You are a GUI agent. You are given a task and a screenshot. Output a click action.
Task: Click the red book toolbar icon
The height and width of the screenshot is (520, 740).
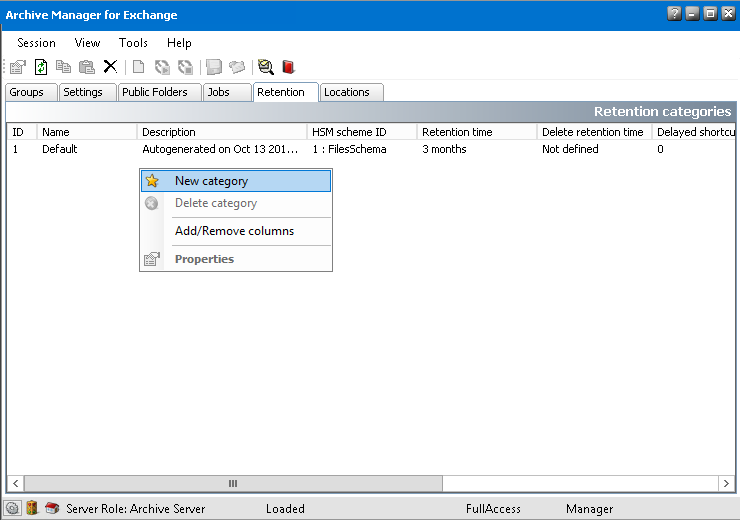pyautogui.click(x=288, y=67)
